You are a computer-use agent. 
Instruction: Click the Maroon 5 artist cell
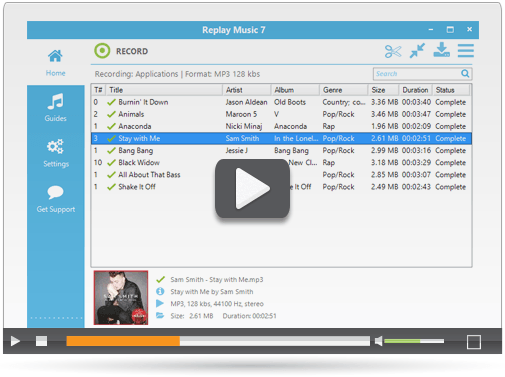click(241, 114)
